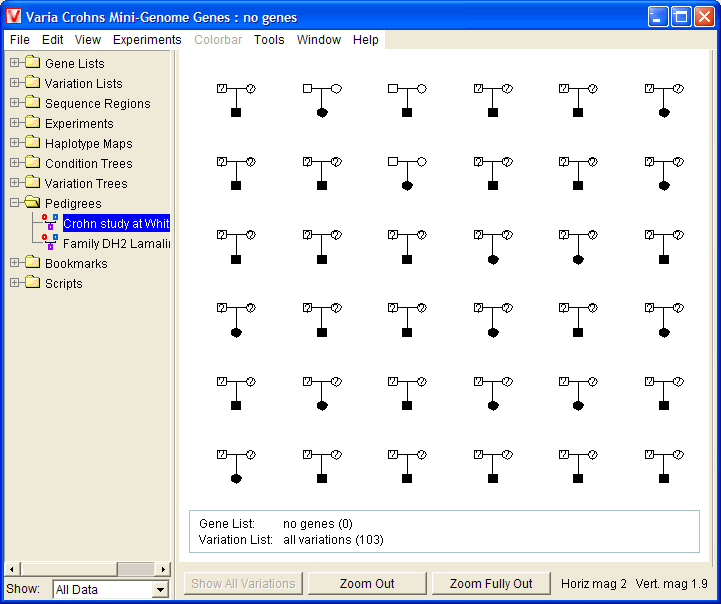
Task: Click the Zoom Fully Out button
Action: point(491,583)
